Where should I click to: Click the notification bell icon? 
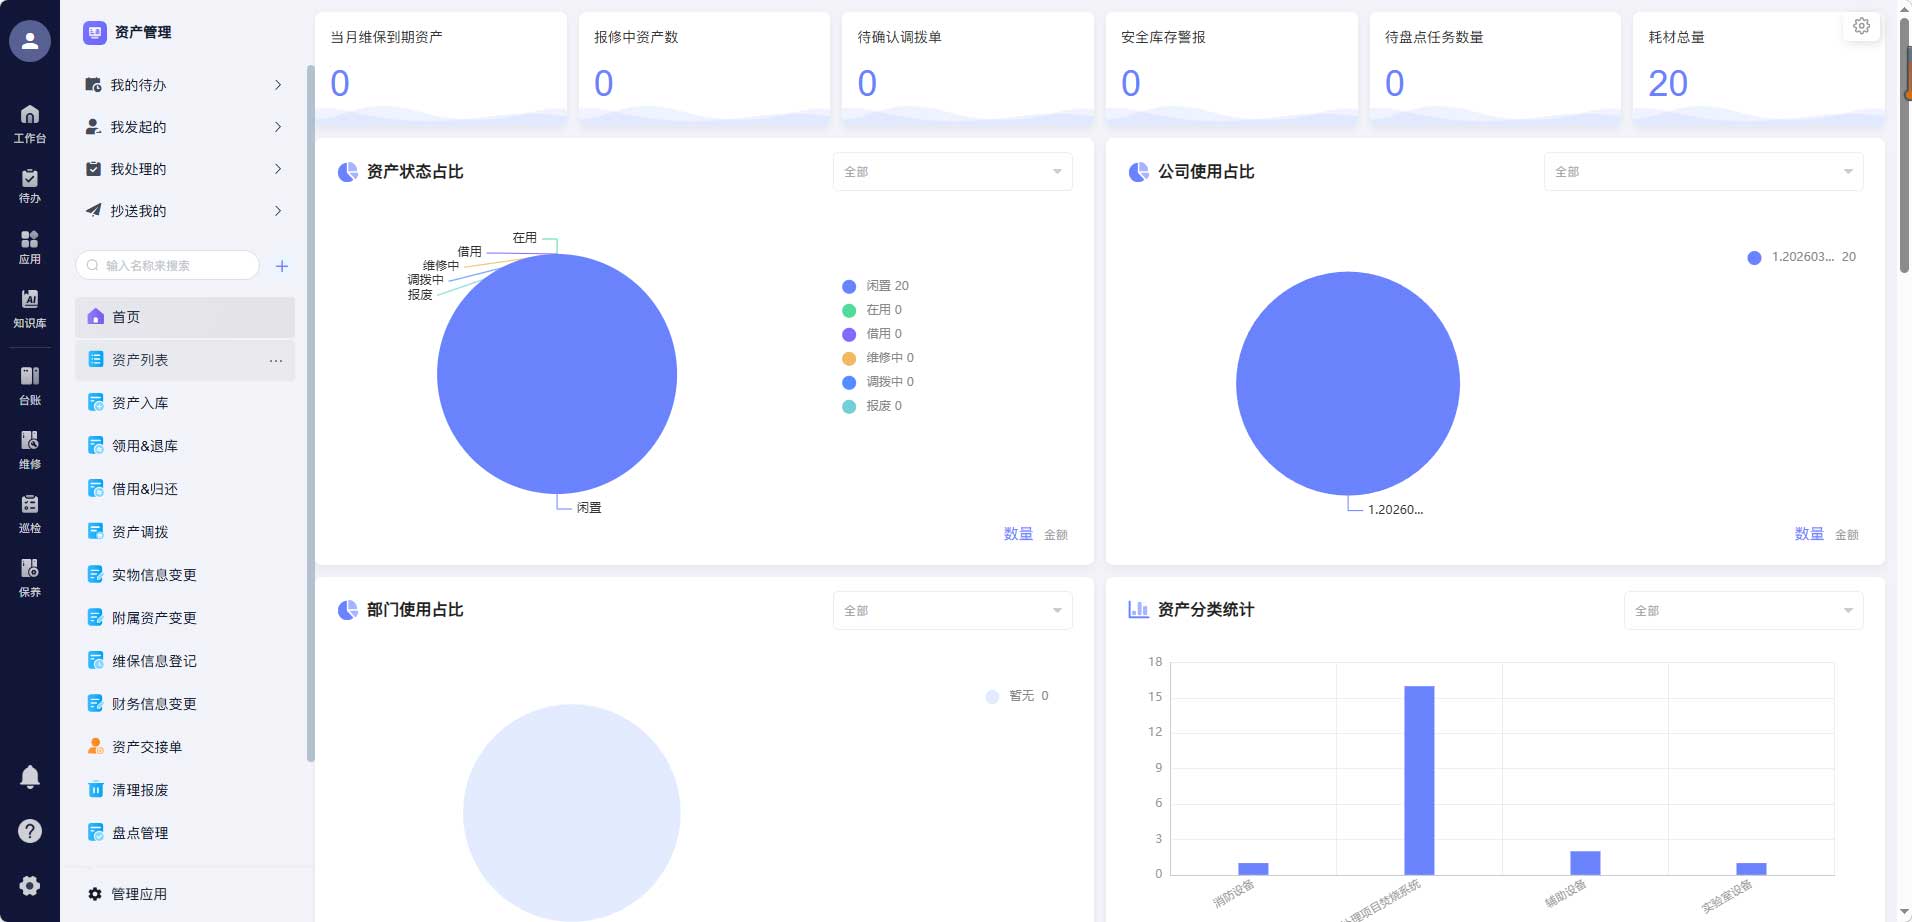click(30, 777)
